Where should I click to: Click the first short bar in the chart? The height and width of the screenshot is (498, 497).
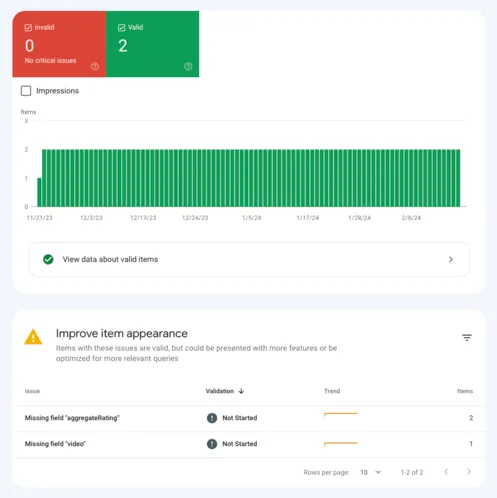[x=39, y=192]
